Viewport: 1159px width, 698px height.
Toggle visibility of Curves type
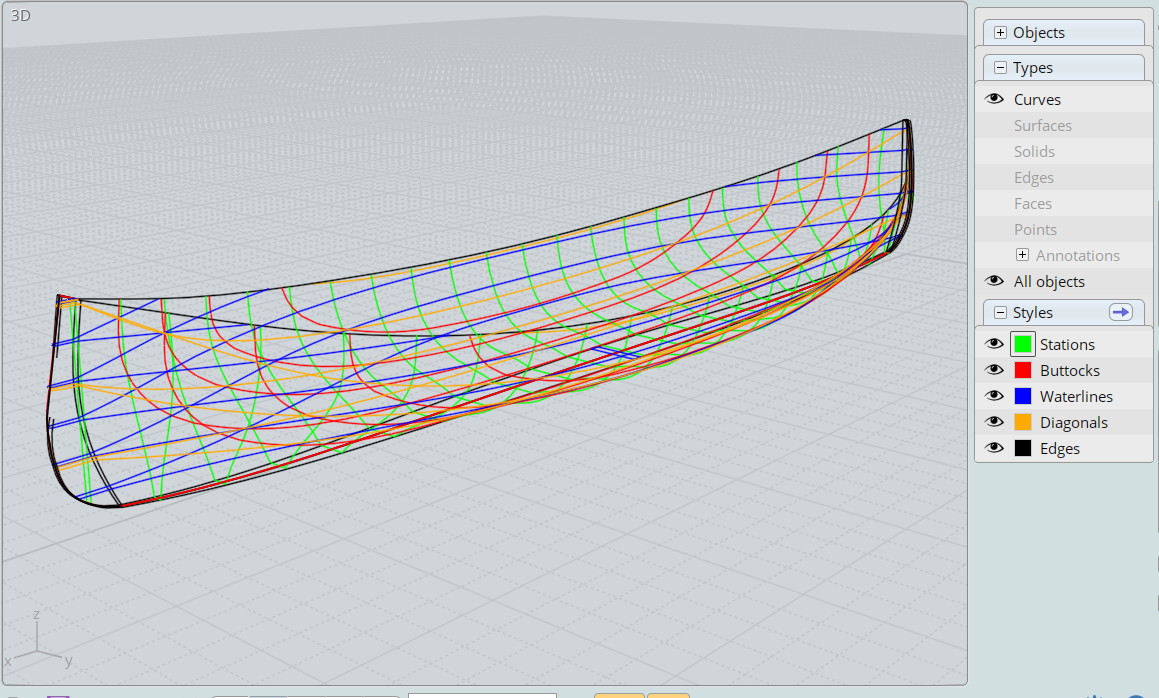click(x=994, y=99)
